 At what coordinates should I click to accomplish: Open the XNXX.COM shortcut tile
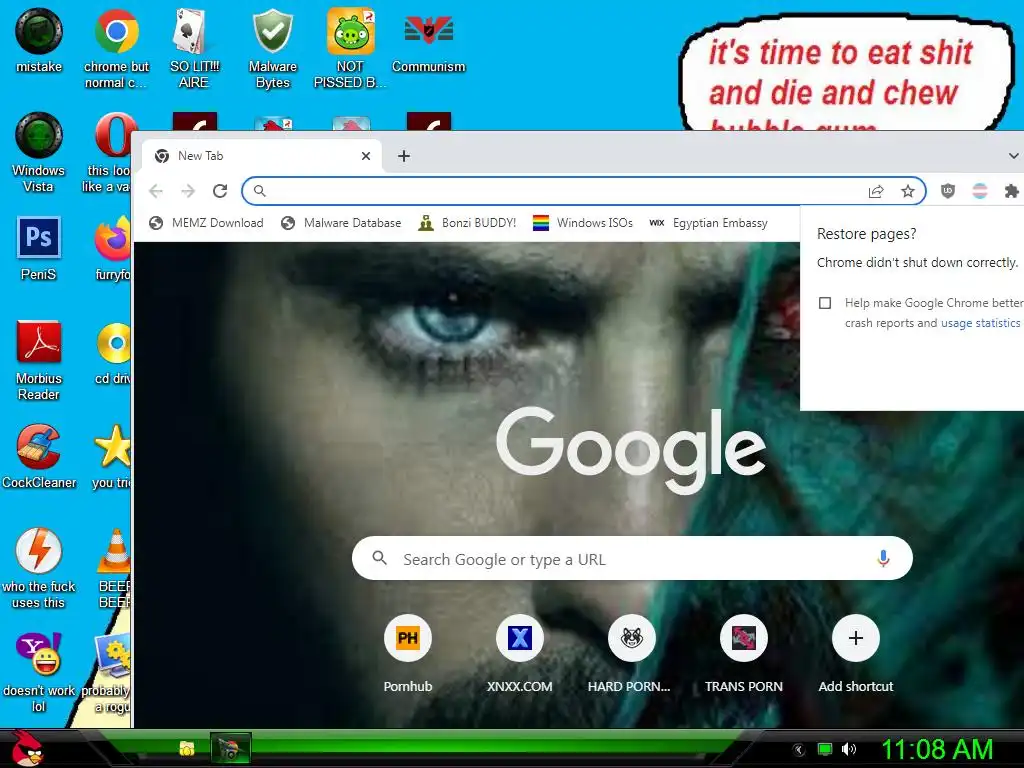click(519, 655)
